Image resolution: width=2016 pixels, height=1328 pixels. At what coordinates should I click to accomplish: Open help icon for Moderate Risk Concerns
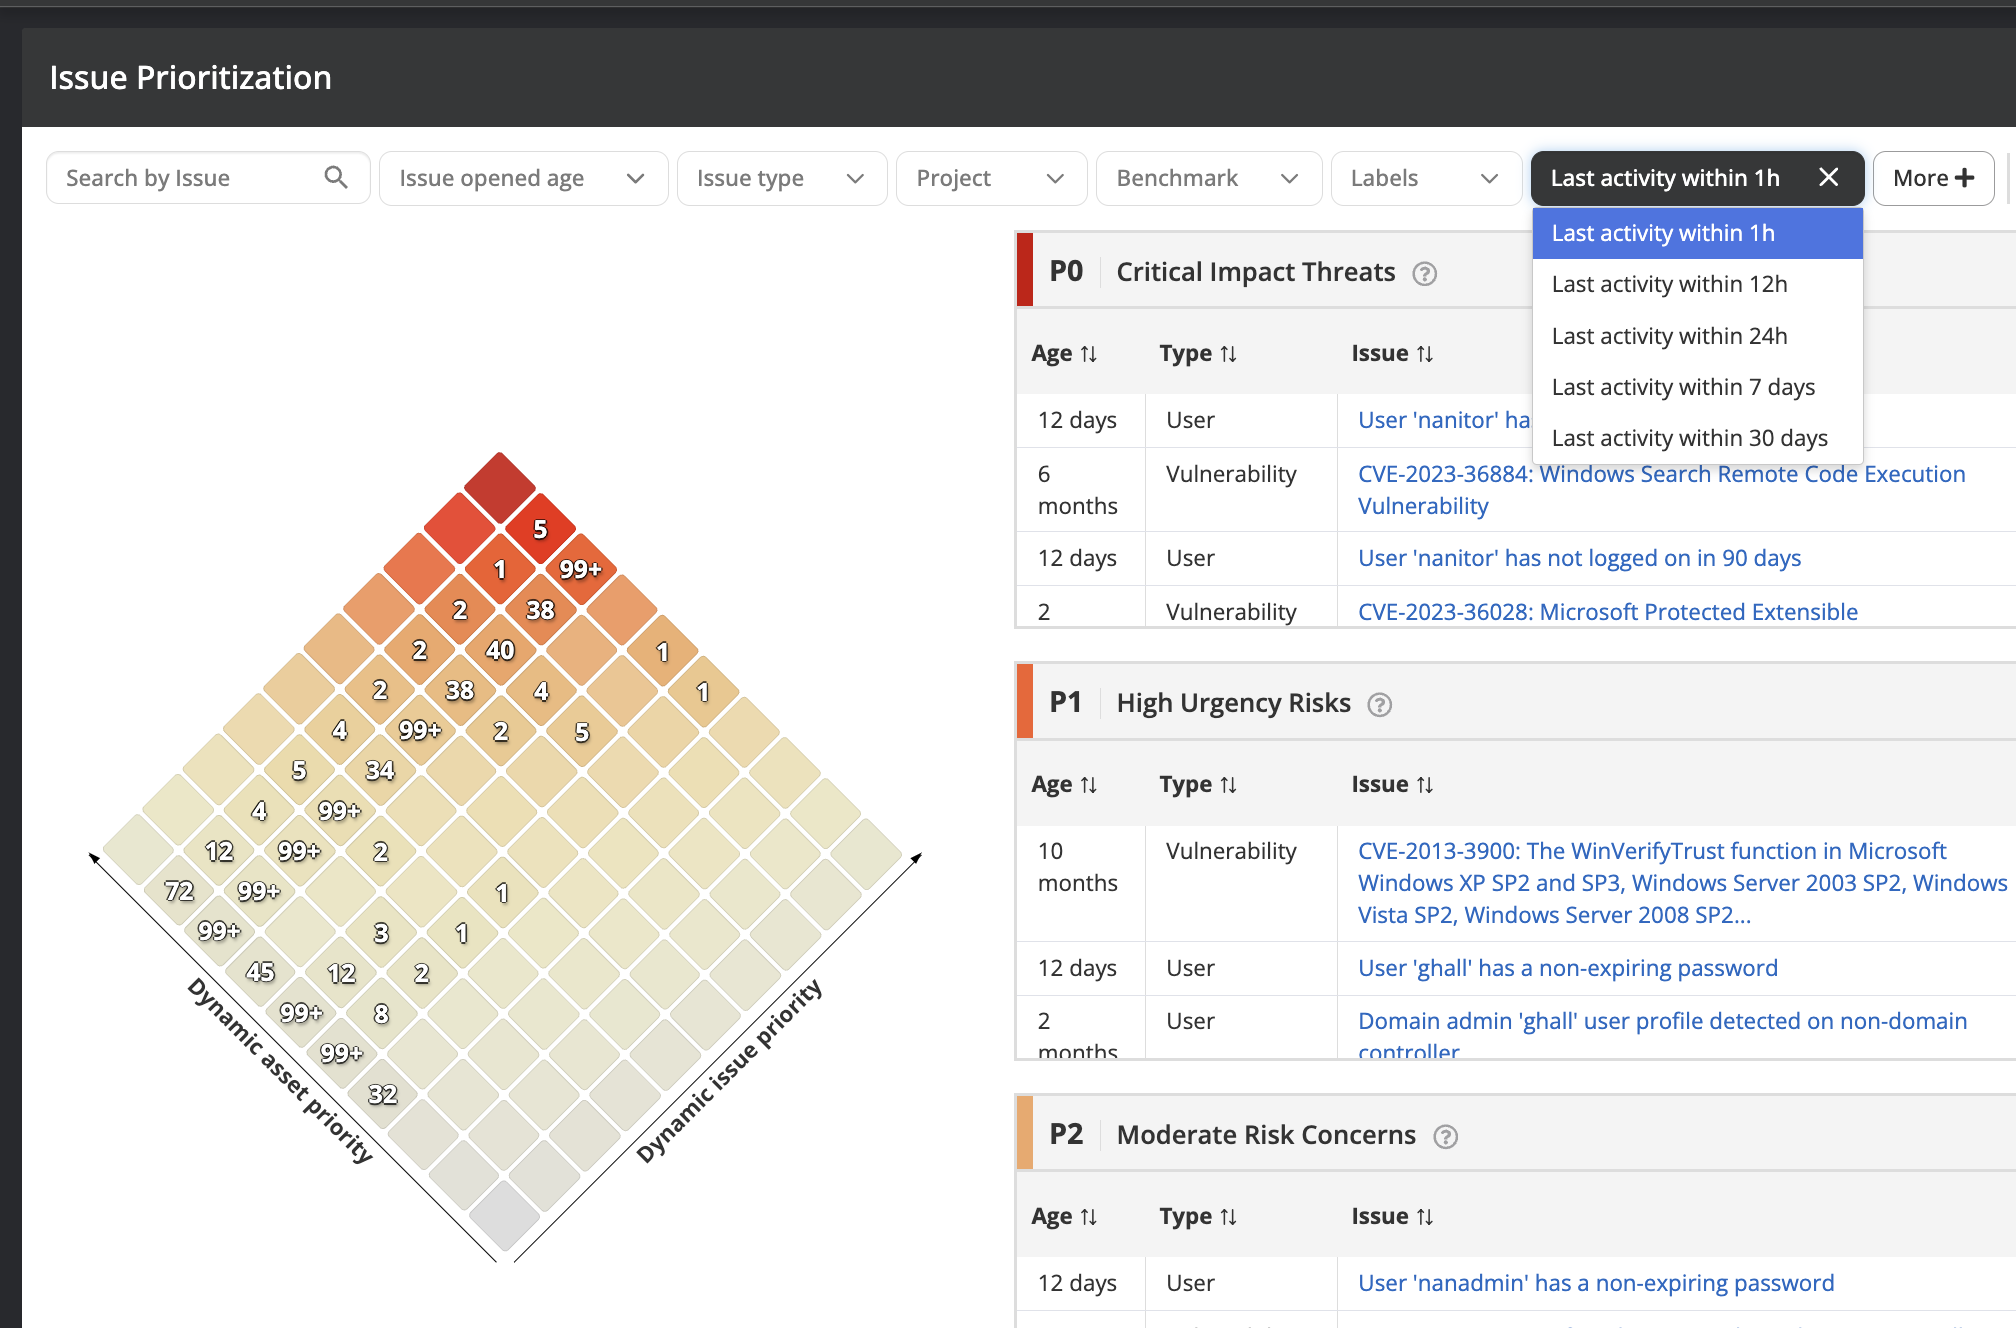pos(1445,1137)
